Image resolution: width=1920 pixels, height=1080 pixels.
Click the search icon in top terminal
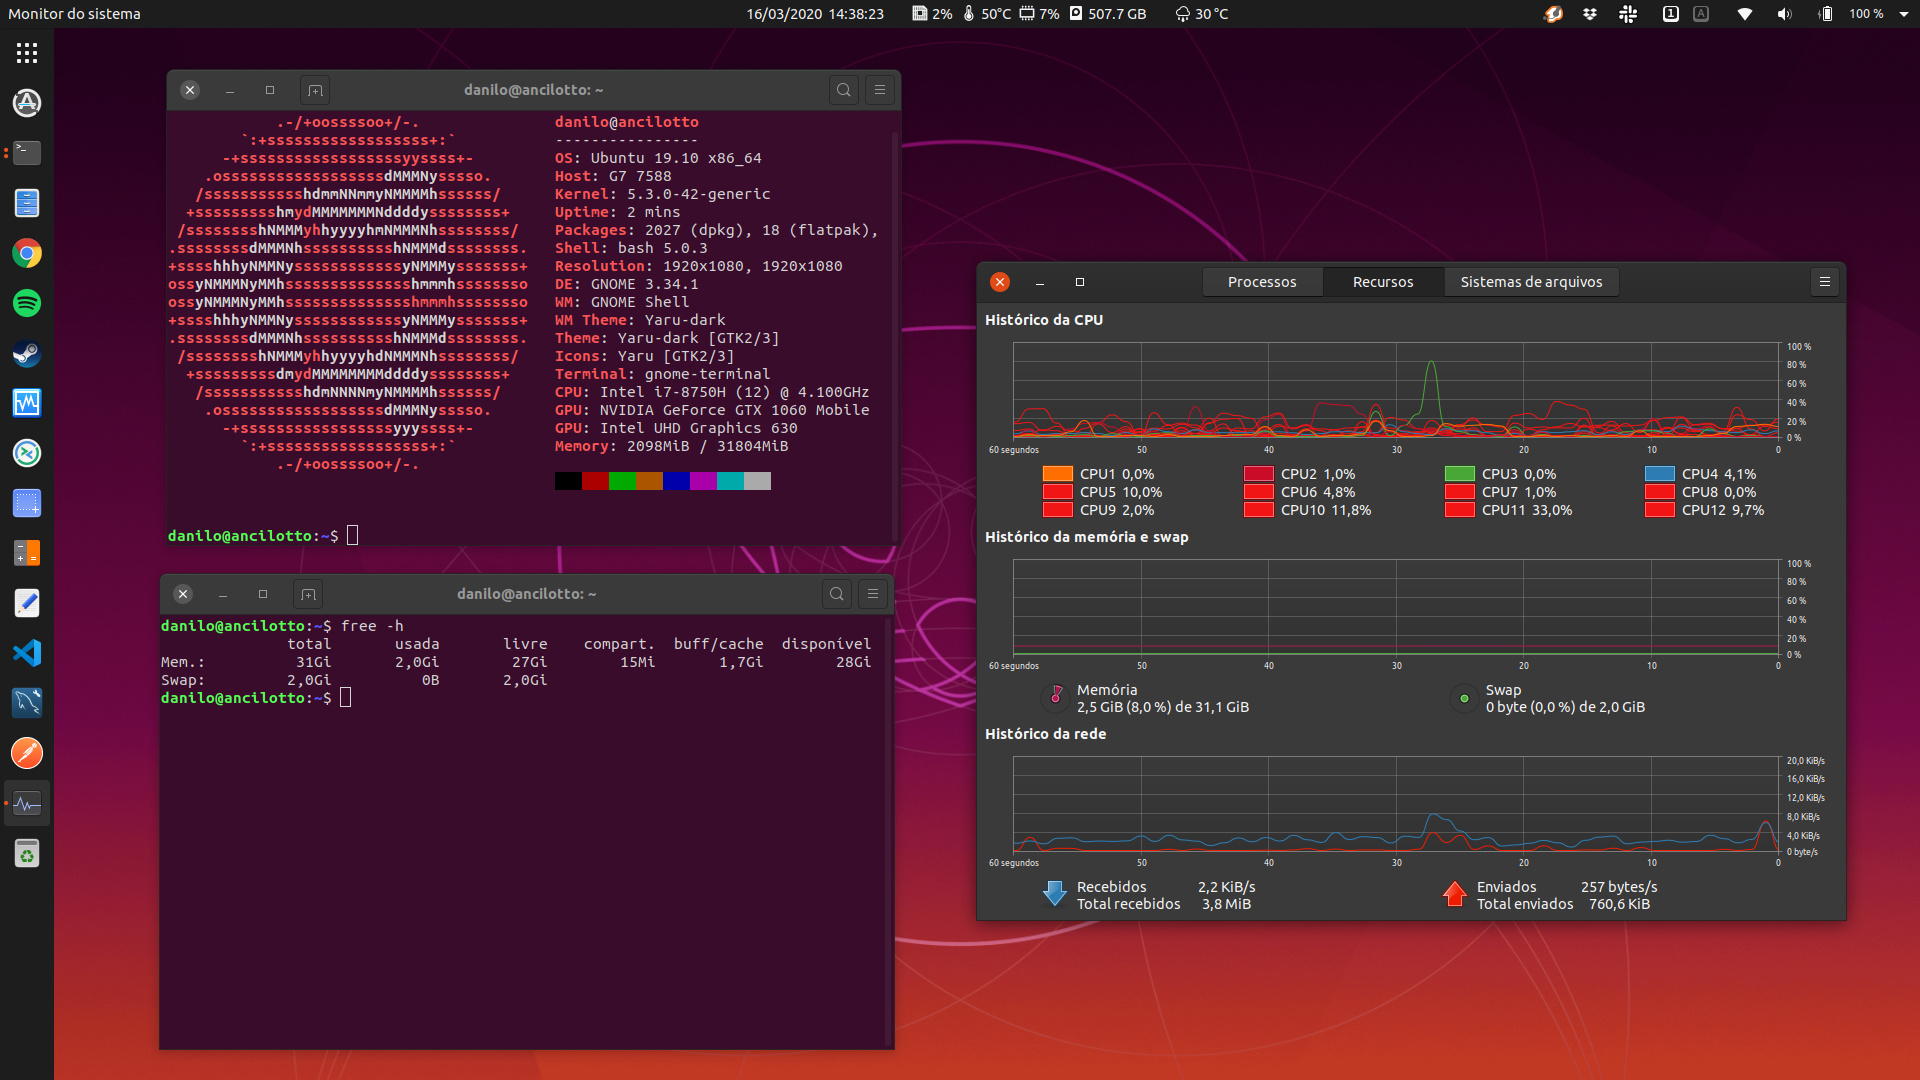[x=844, y=90]
